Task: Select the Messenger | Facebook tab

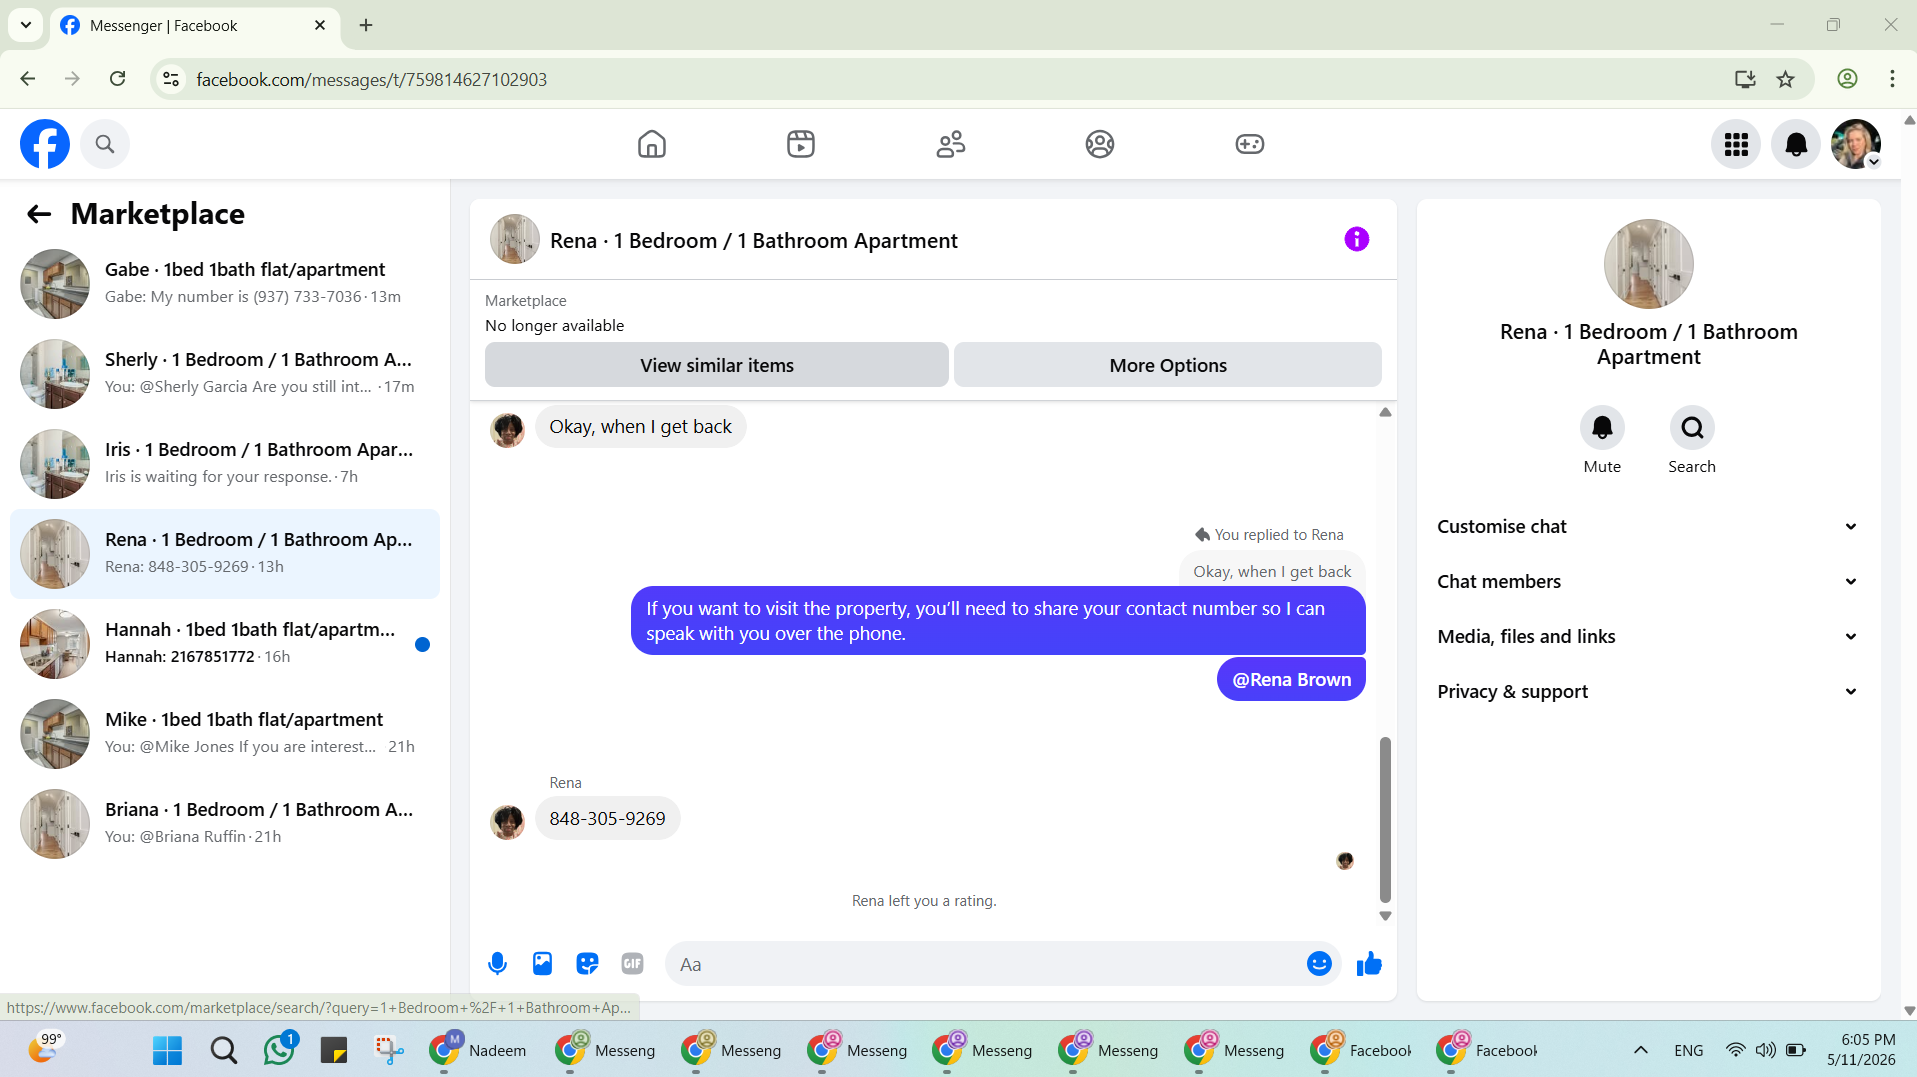Action: 195,25
